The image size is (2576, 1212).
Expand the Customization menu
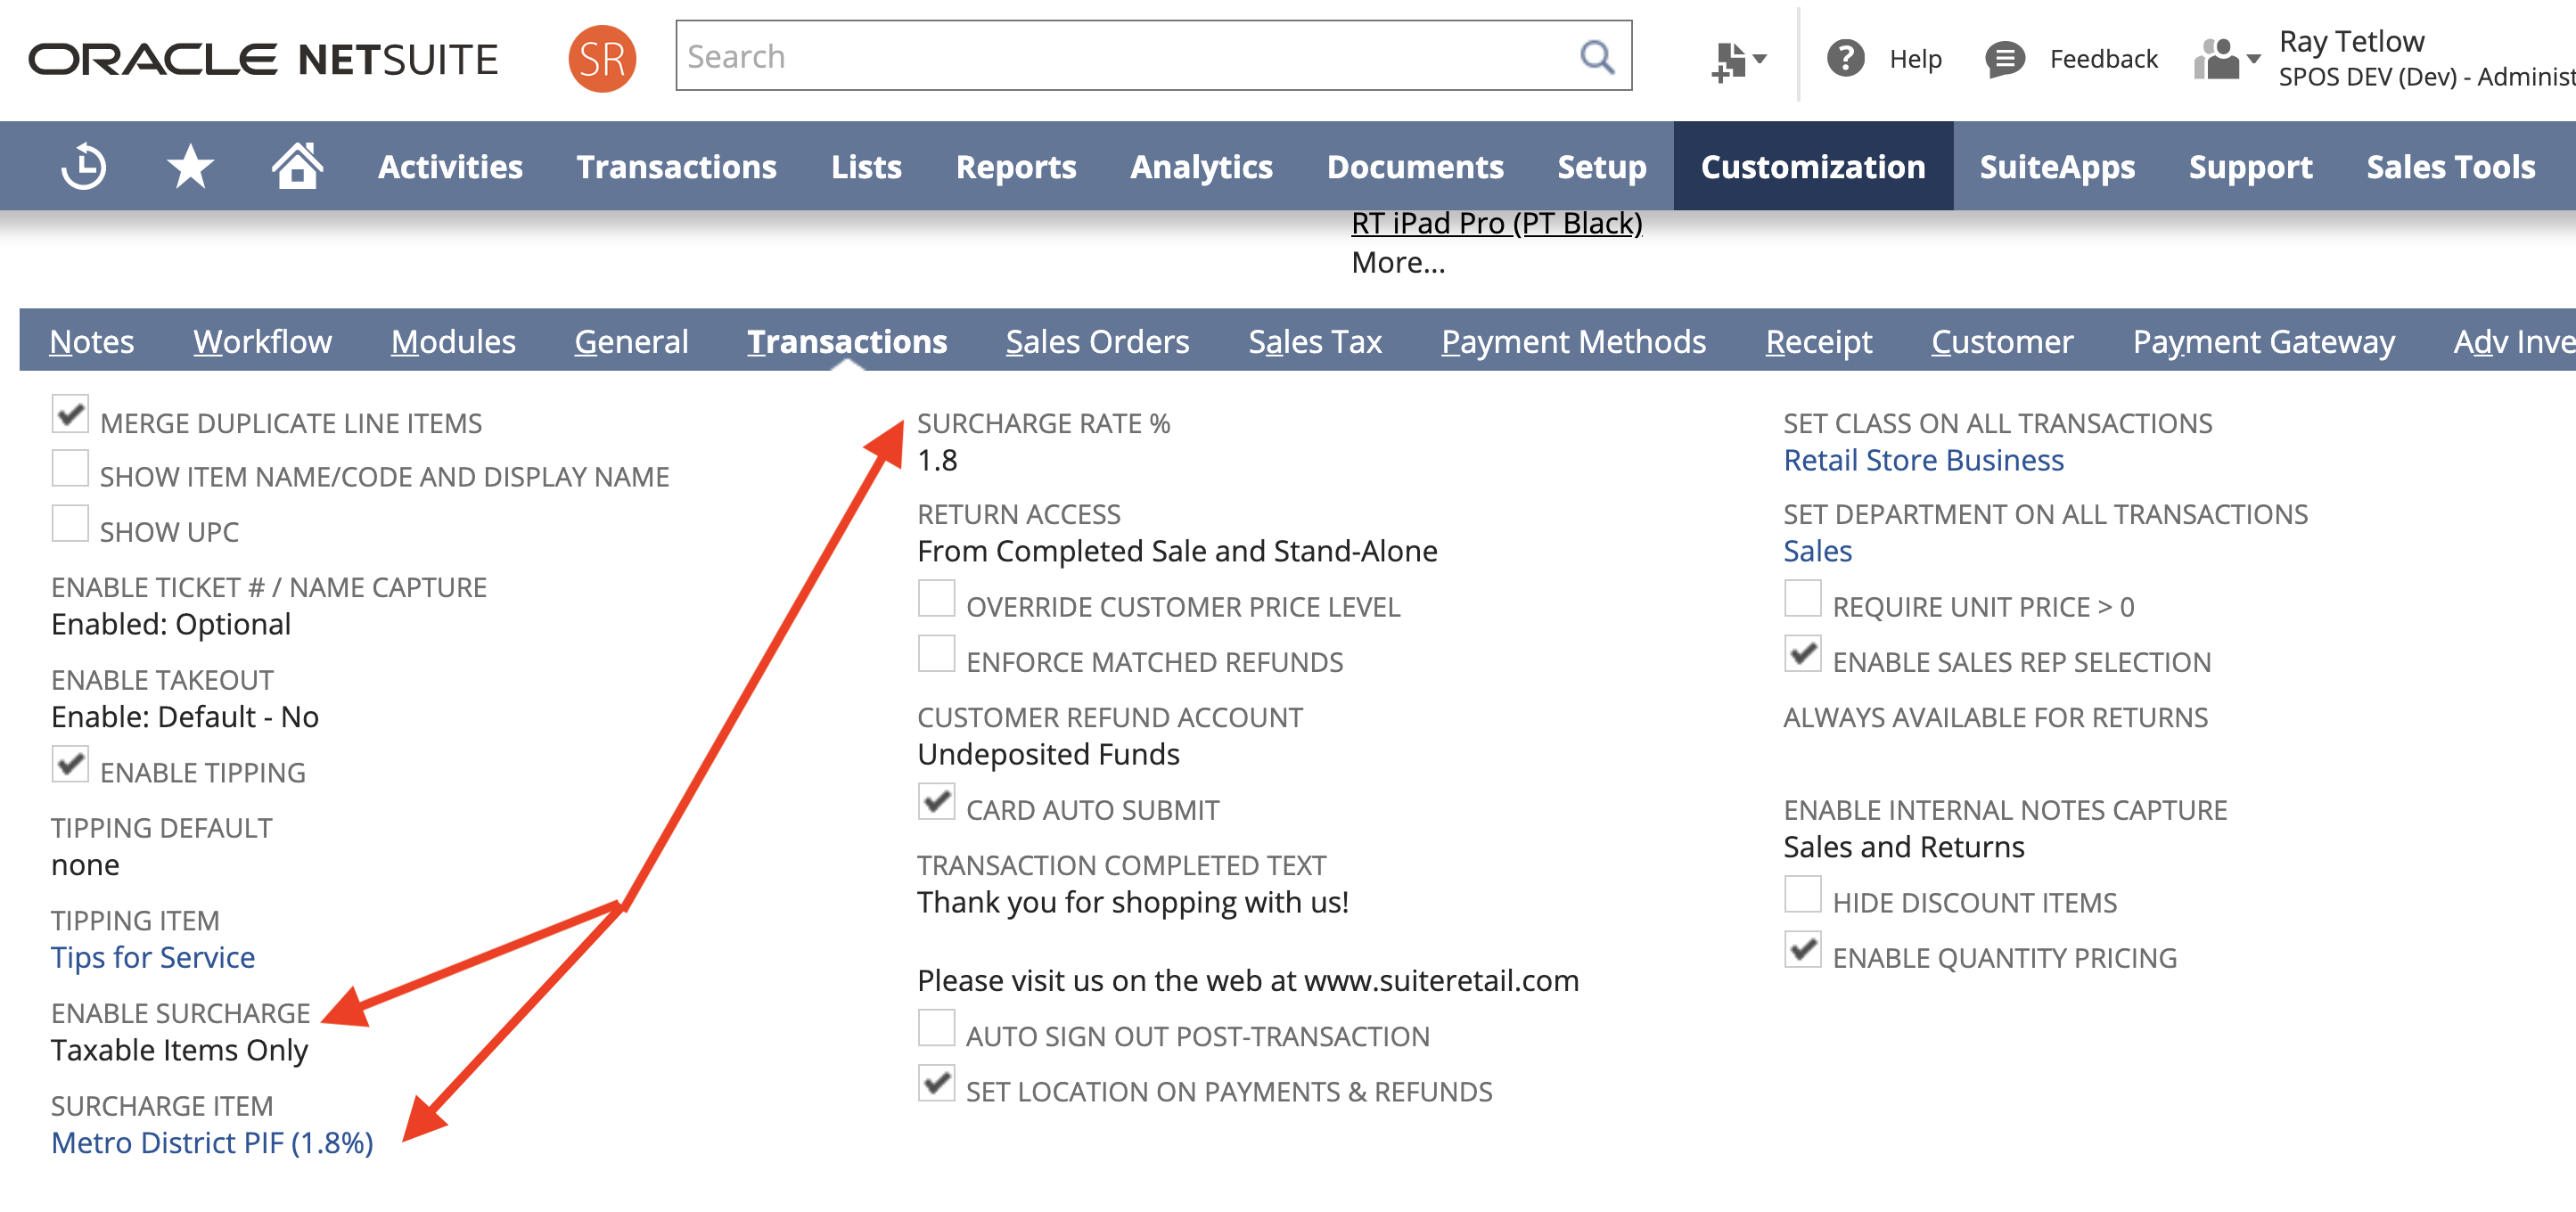1812,166
